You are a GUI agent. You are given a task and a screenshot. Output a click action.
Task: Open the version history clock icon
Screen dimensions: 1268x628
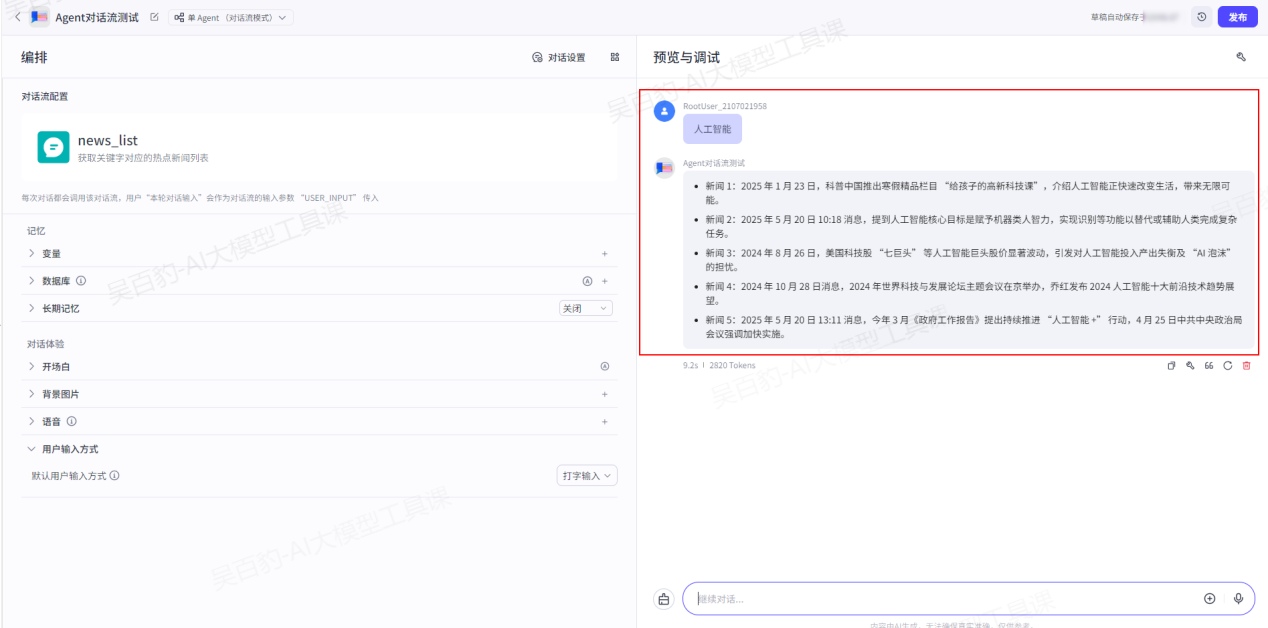click(1201, 17)
